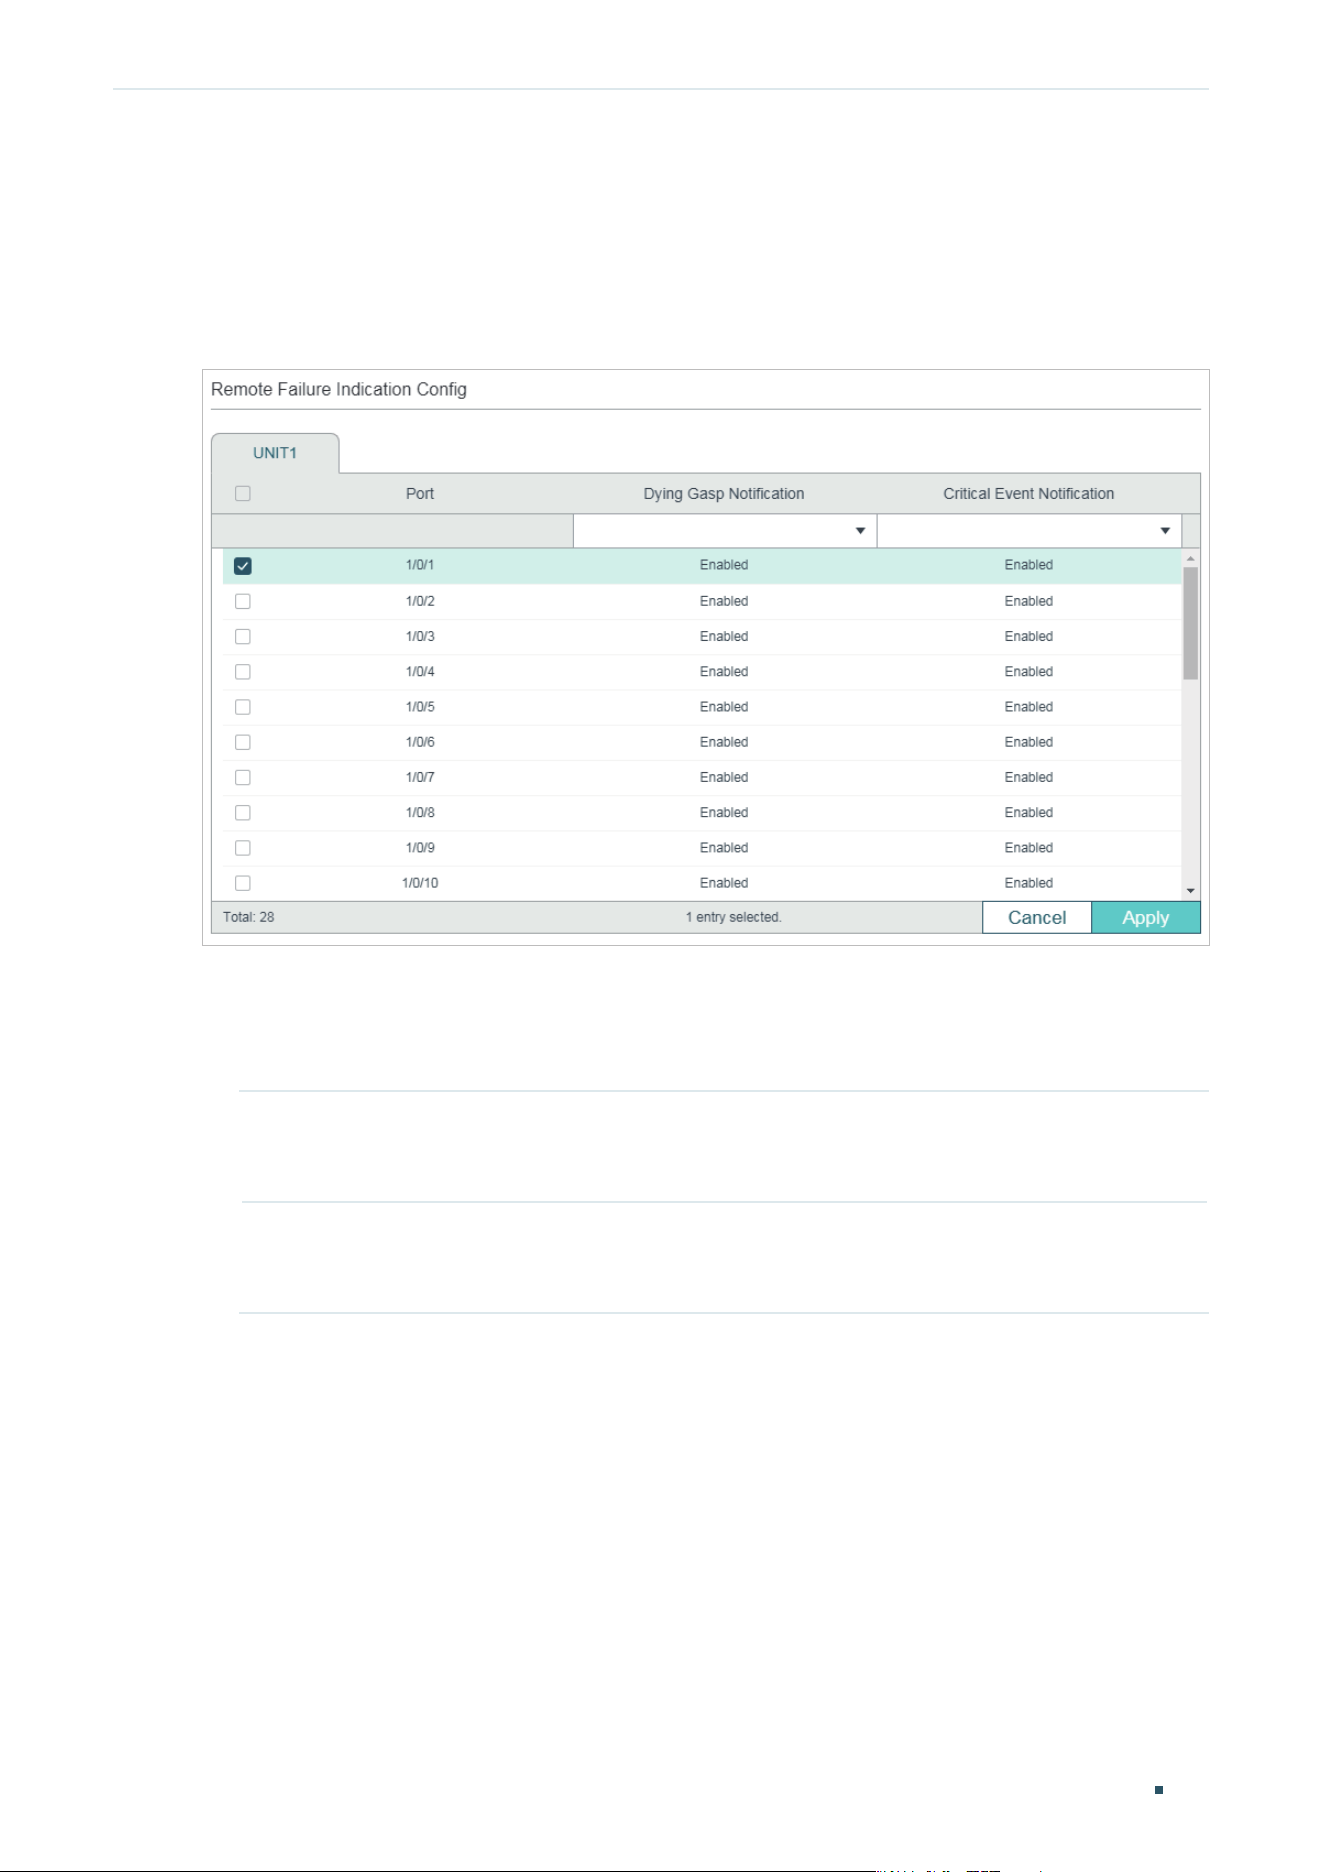The image size is (1324, 1872).
Task: Click Dying Gasp Enabled value for port 1/0/5
Action: [x=724, y=707]
